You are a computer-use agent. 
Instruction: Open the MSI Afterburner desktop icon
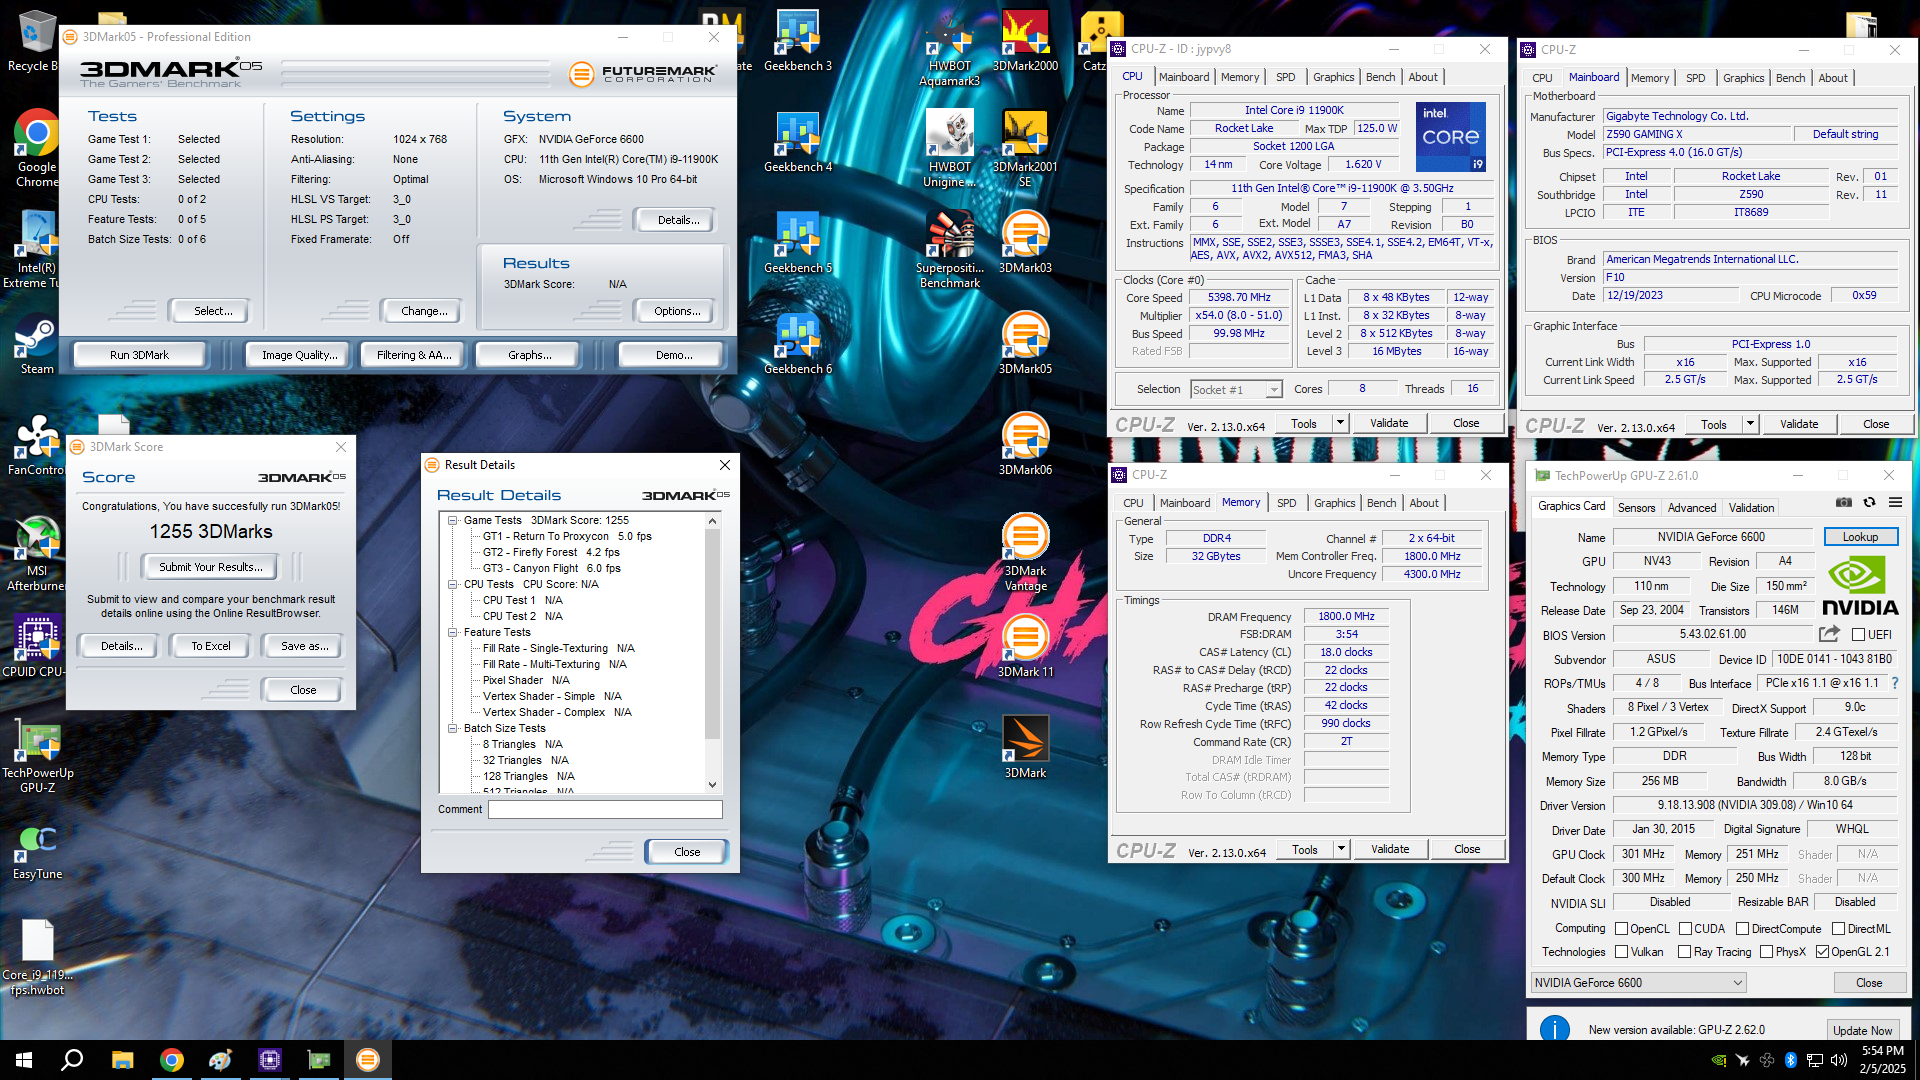[x=37, y=553]
